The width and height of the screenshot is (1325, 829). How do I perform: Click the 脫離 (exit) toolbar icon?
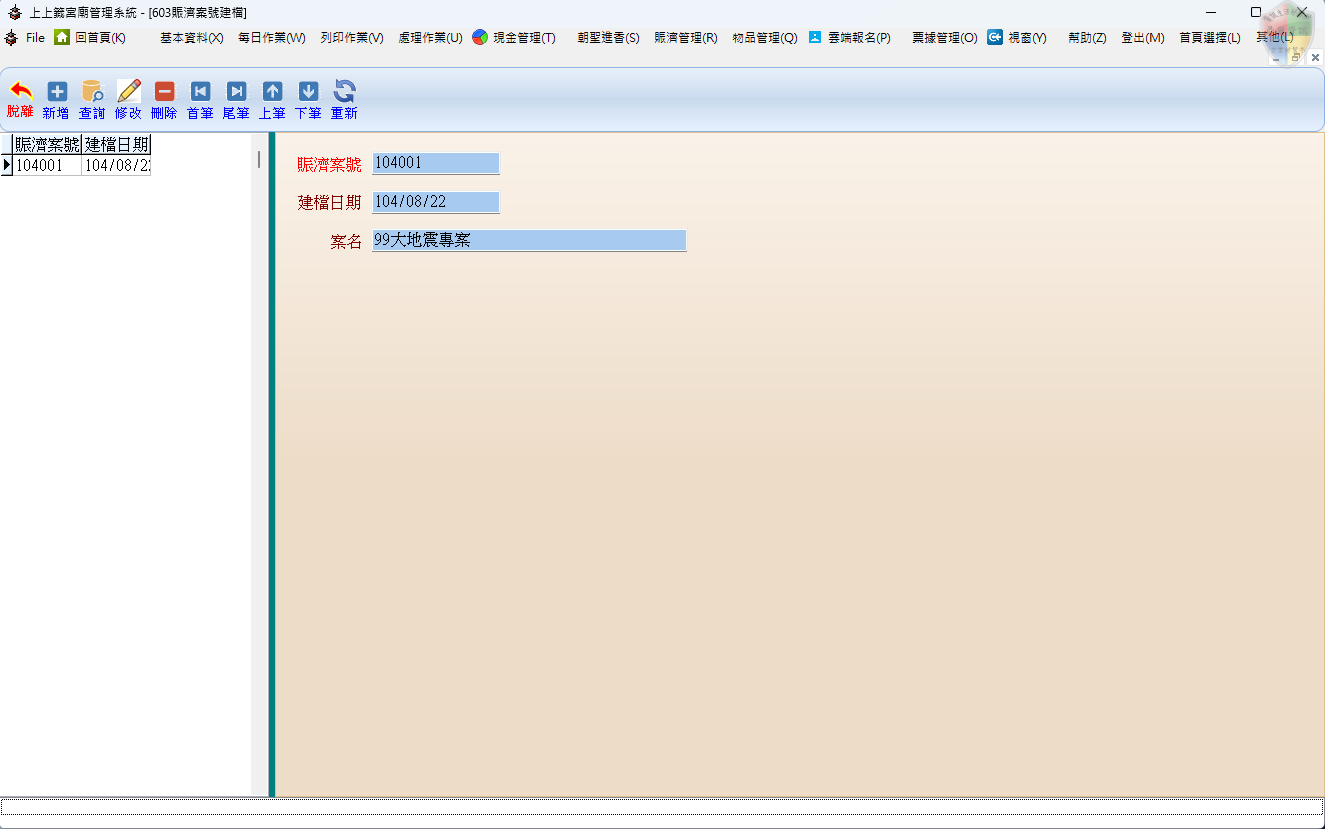pos(20,92)
